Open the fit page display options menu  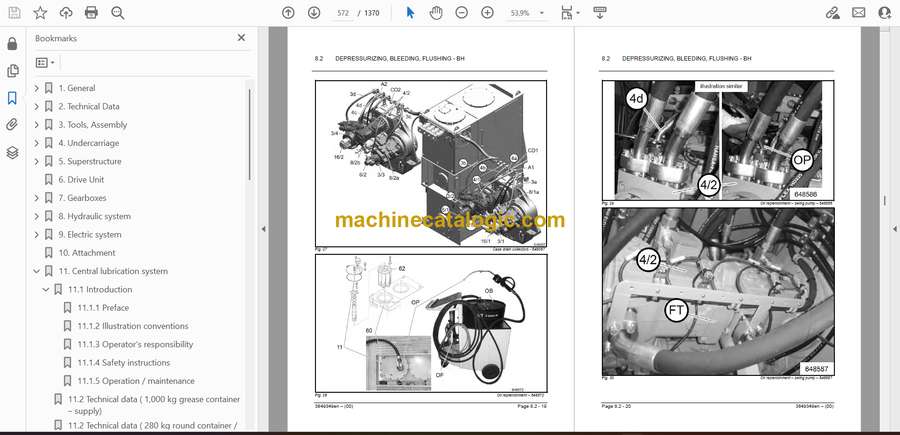[x=569, y=13]
